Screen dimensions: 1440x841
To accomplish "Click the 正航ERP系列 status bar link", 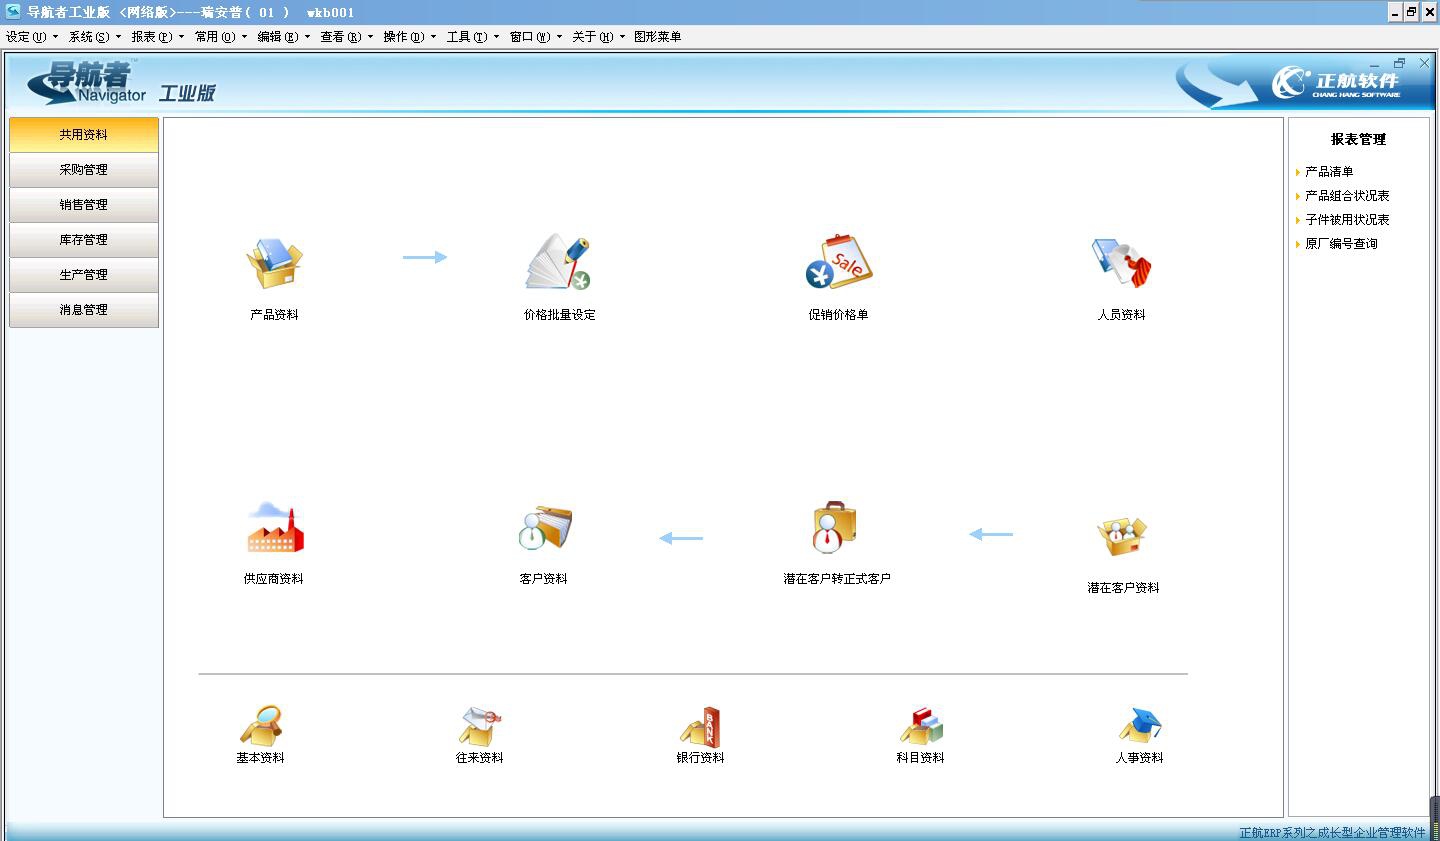I will (1332, 832).
